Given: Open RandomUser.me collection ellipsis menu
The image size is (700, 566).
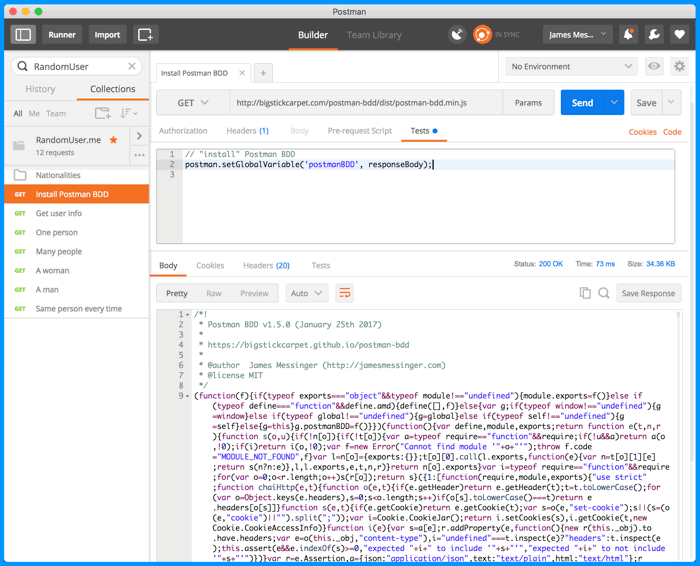Looking at the screenshot, I should pyautogui.click(x=139, y=155).
